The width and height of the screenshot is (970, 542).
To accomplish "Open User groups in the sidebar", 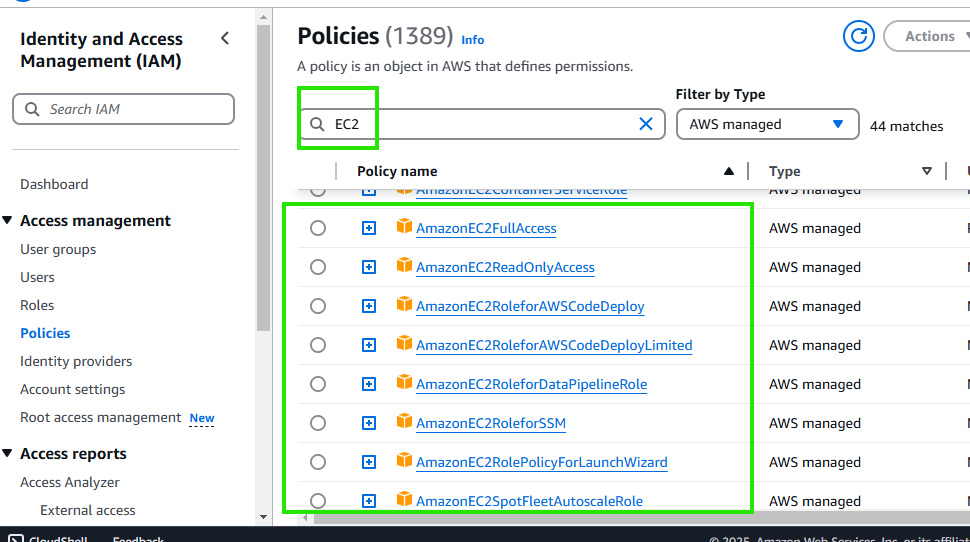I will tap(58, 249).
